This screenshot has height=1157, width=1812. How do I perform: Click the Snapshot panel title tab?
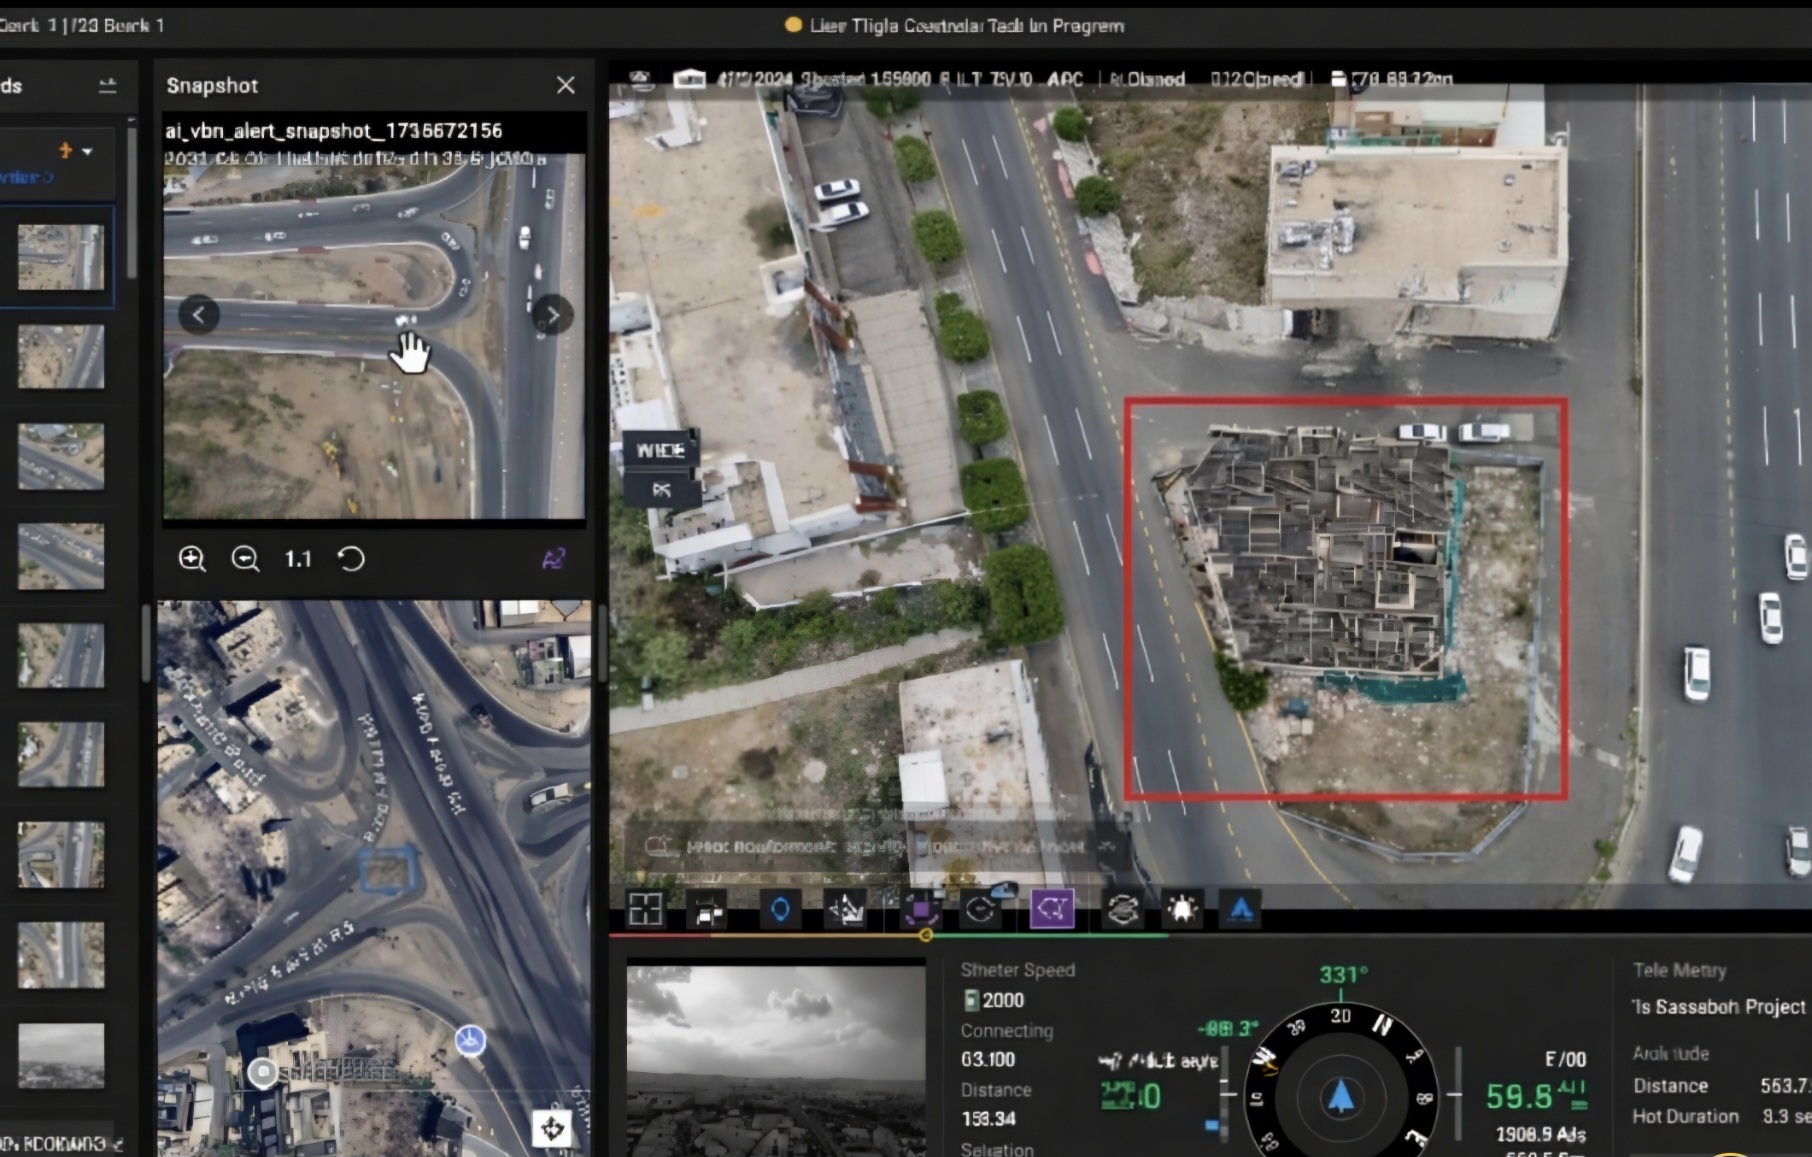pos(212,86)
